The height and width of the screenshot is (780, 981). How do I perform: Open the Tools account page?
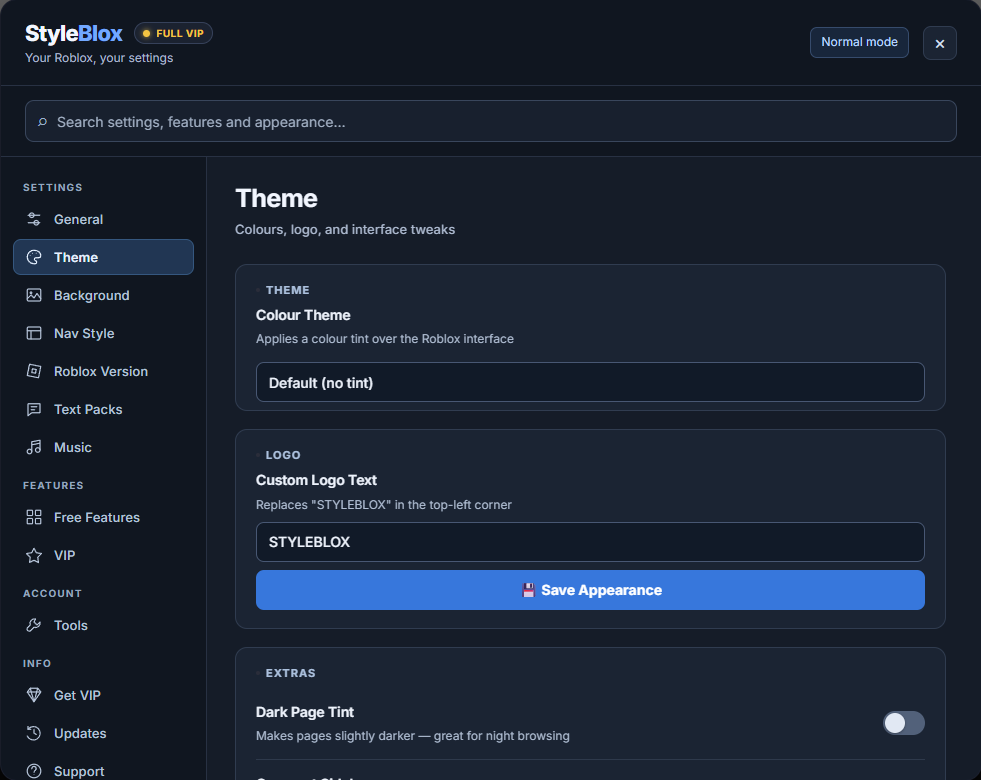pos(103,625)
